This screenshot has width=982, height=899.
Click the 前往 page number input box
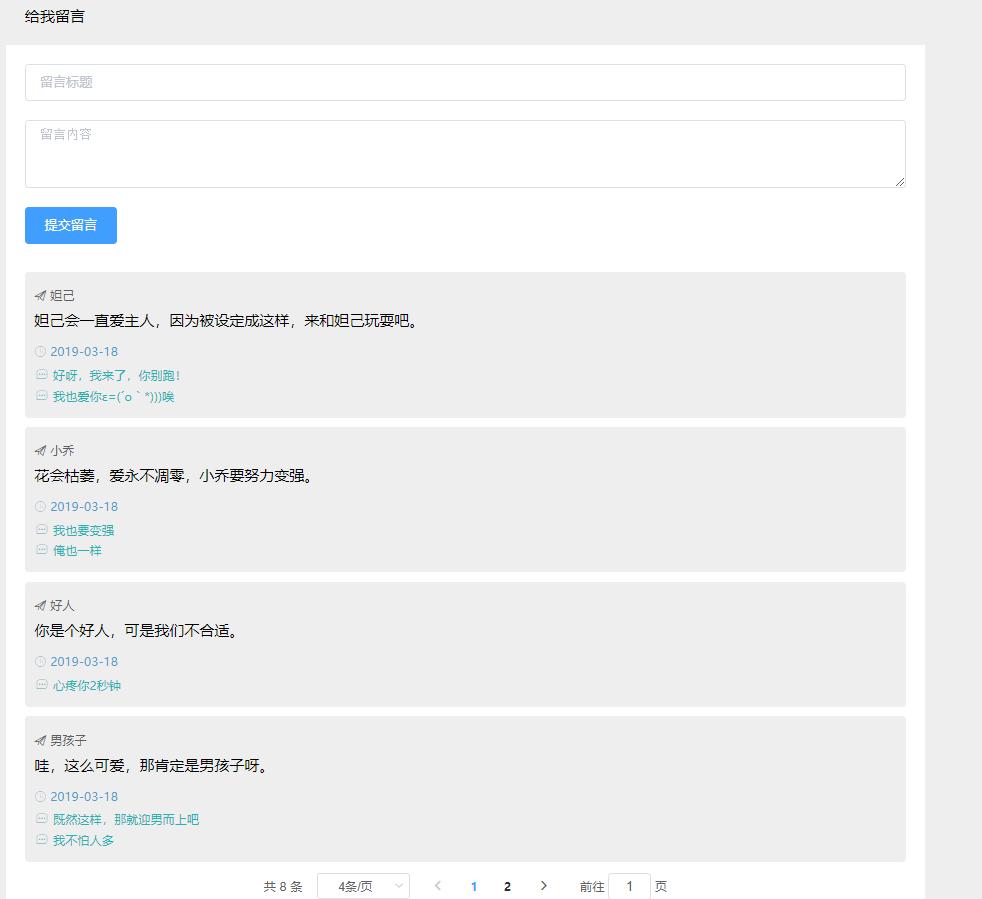pos(630,886)
